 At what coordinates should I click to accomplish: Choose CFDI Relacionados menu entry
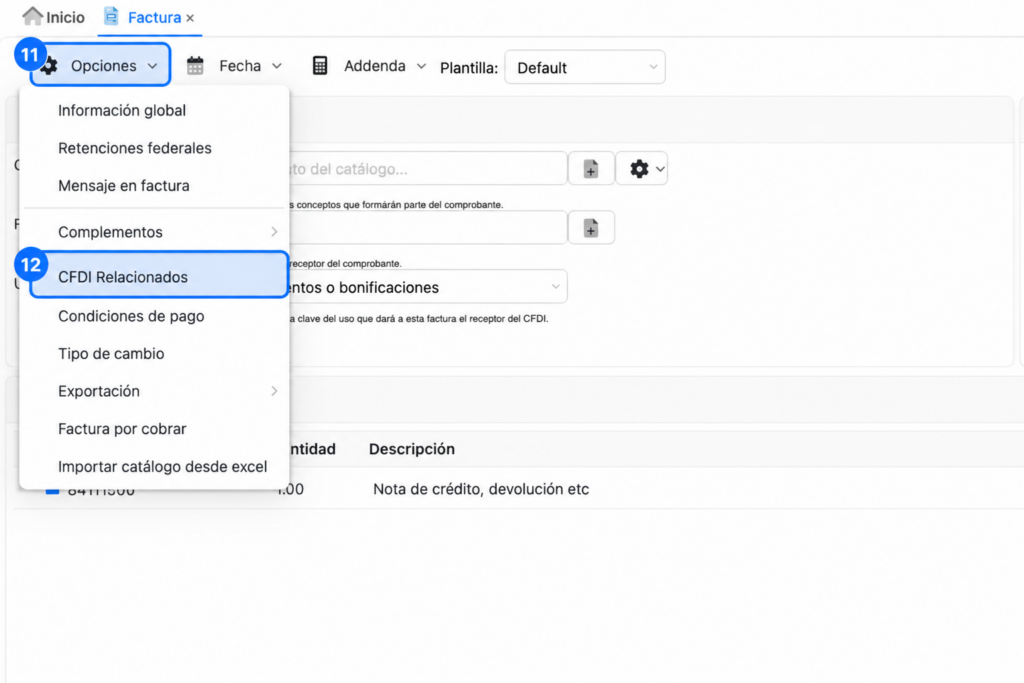(159, 276)
